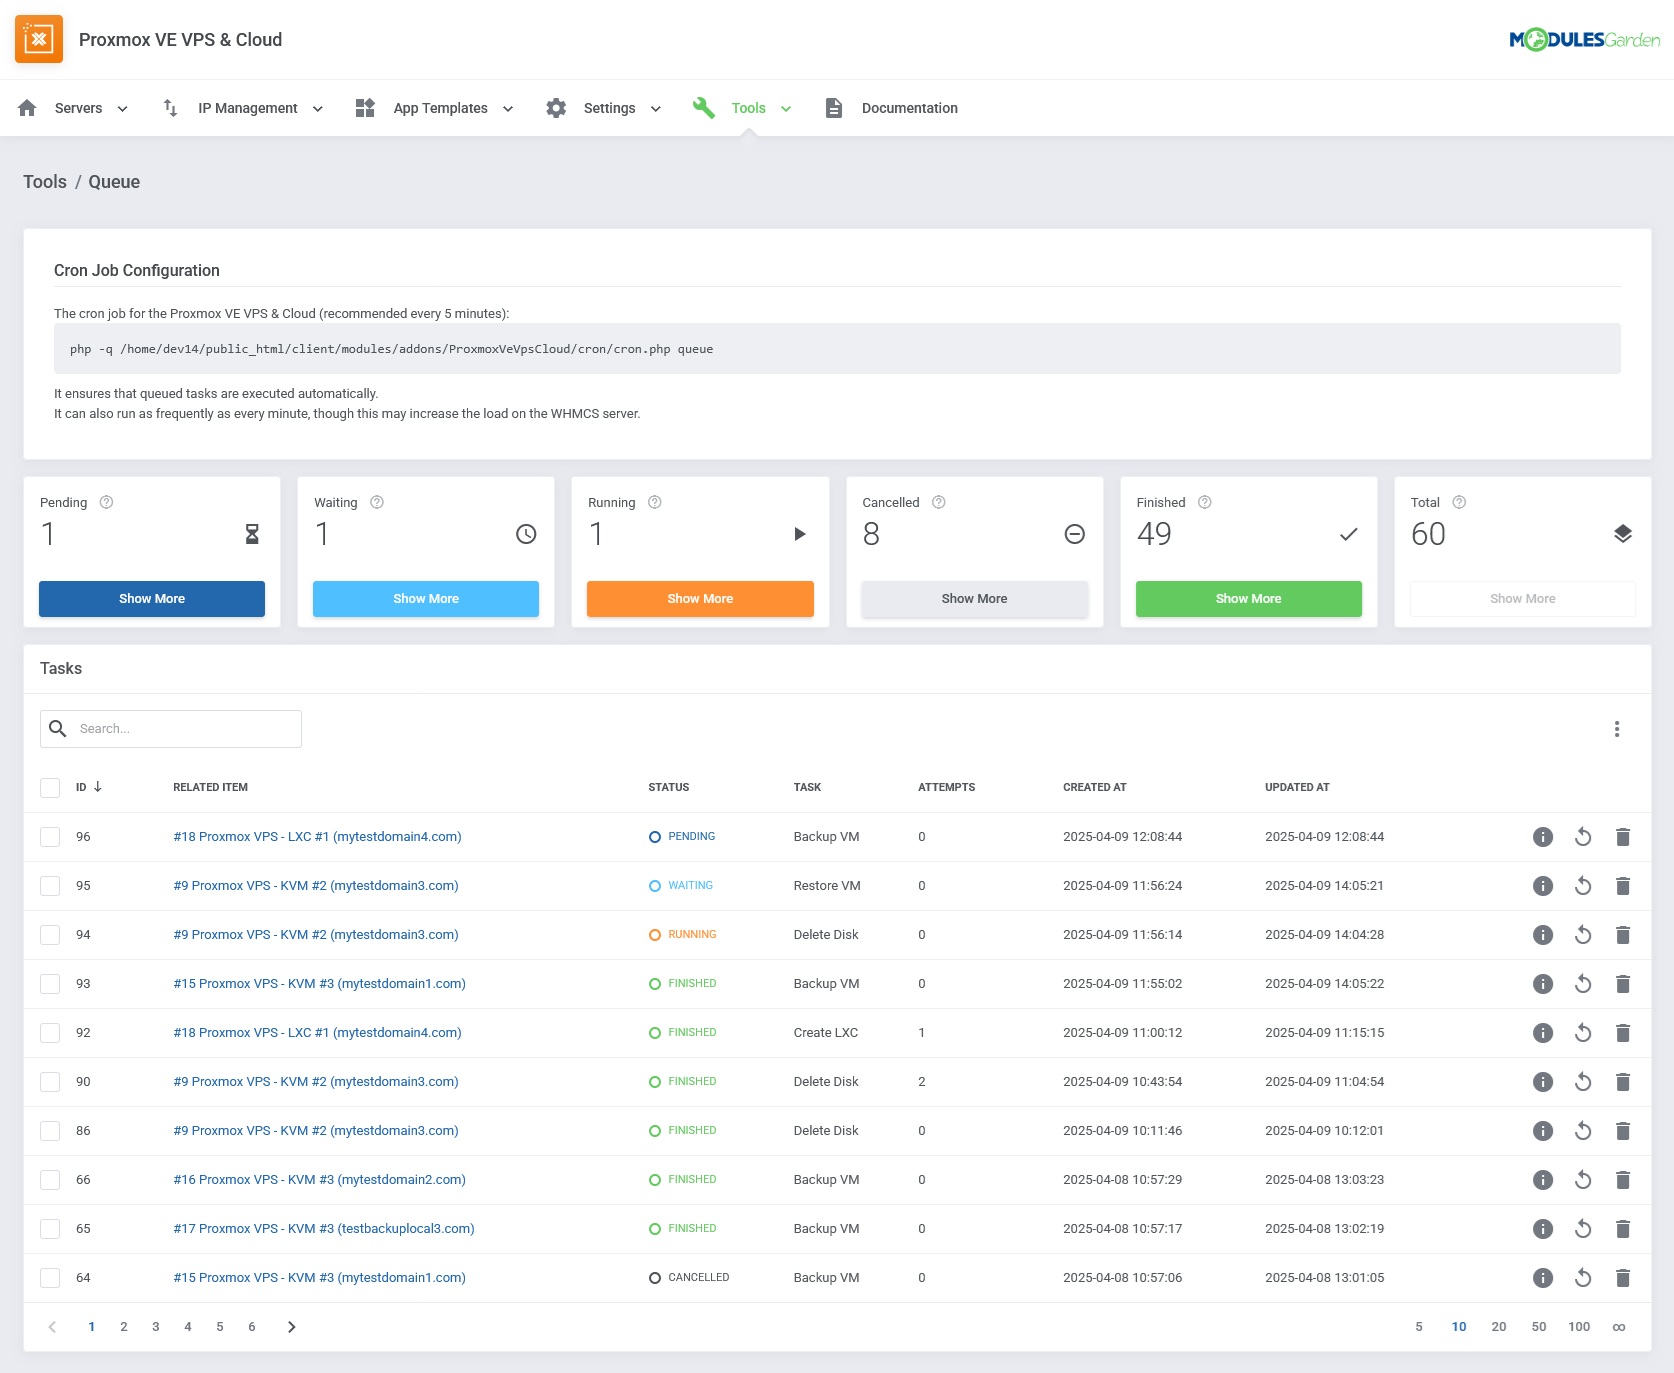
Task: Open the info details for task 96
Action: (x=1543, y=836)
